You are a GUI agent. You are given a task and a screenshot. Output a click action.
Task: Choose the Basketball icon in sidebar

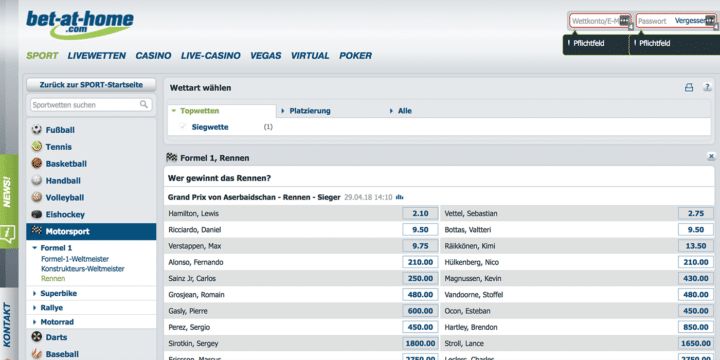click(x=37, y=163)
